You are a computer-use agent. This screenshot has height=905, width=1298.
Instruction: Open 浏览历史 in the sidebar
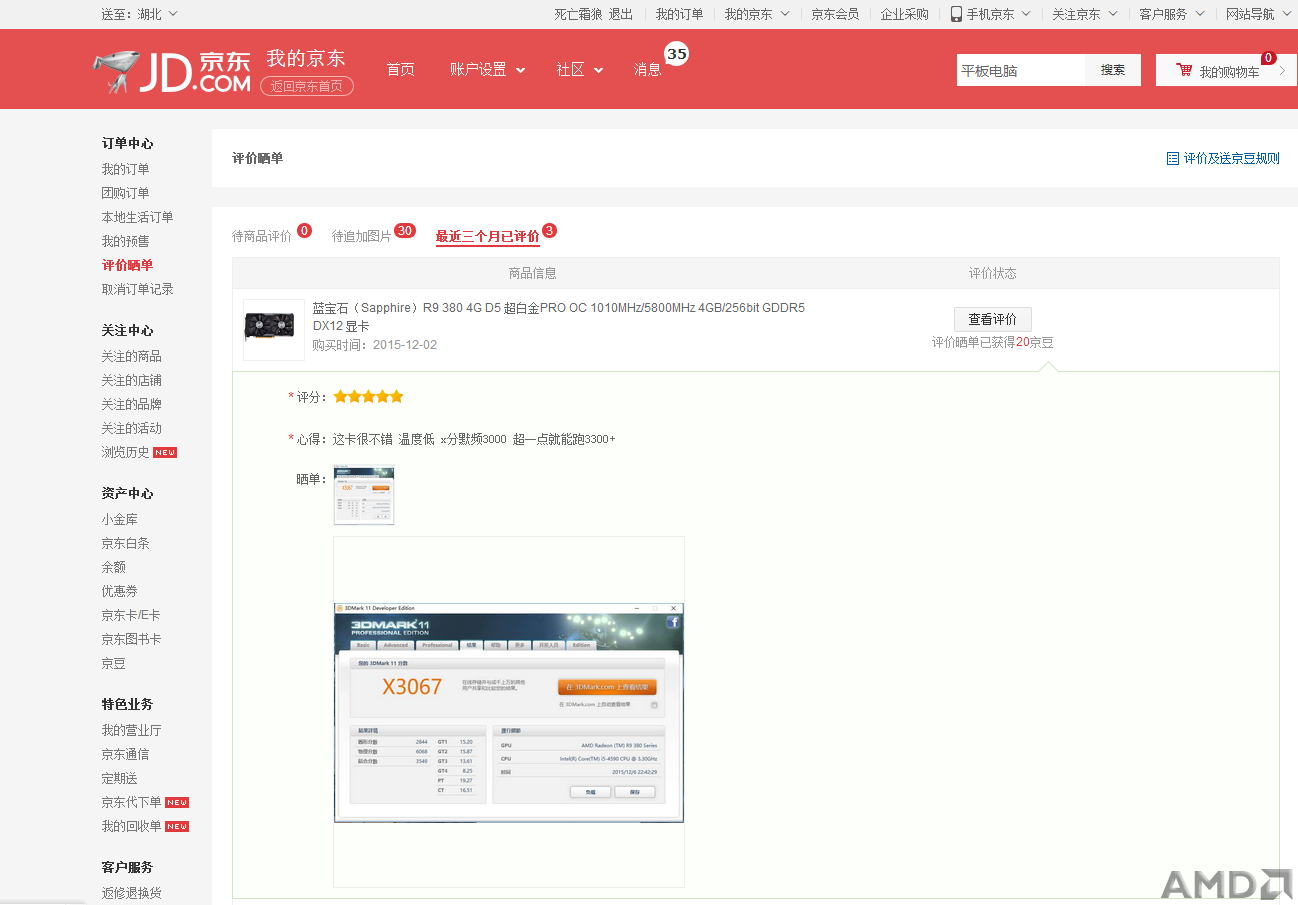point(125,452)
